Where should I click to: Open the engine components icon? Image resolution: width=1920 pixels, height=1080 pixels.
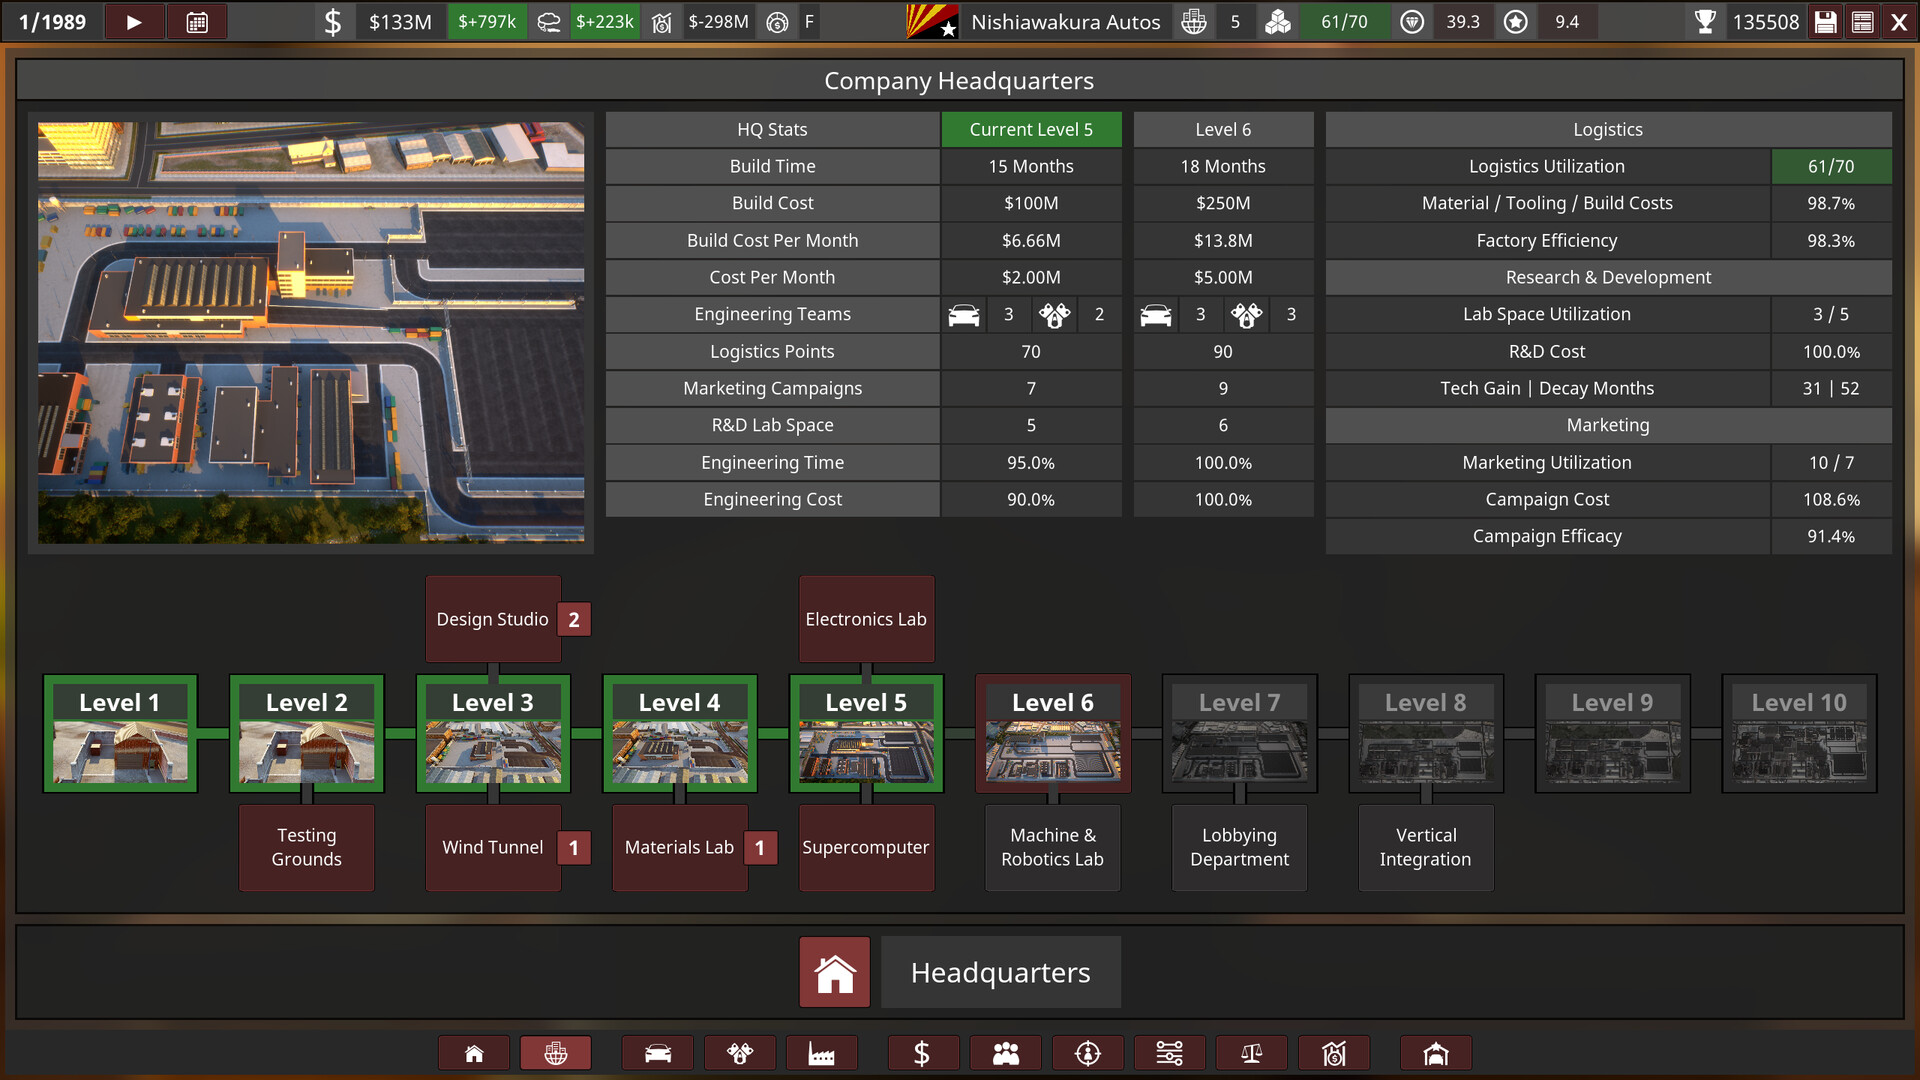[x=740, y=1052]
